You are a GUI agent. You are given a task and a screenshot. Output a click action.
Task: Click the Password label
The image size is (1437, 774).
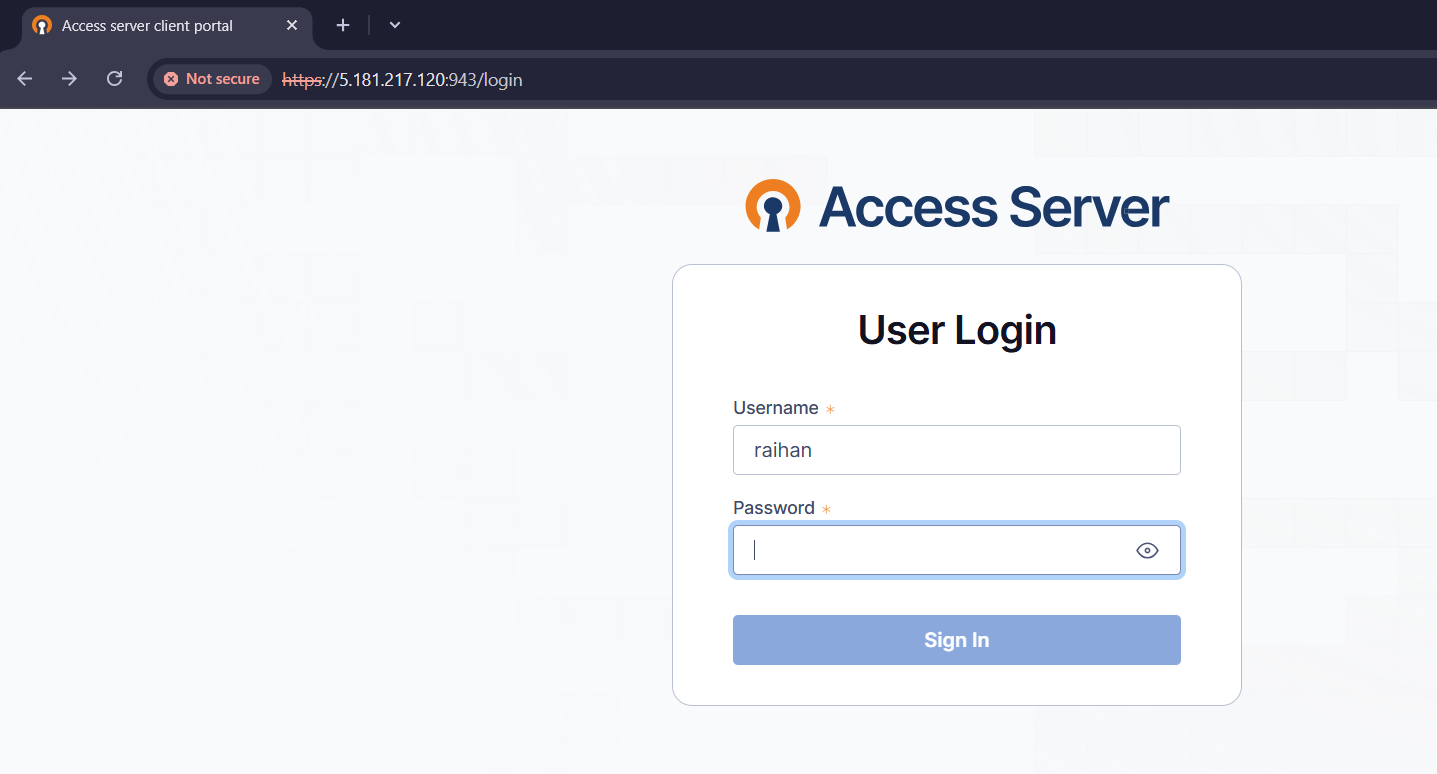coord(774,508)
